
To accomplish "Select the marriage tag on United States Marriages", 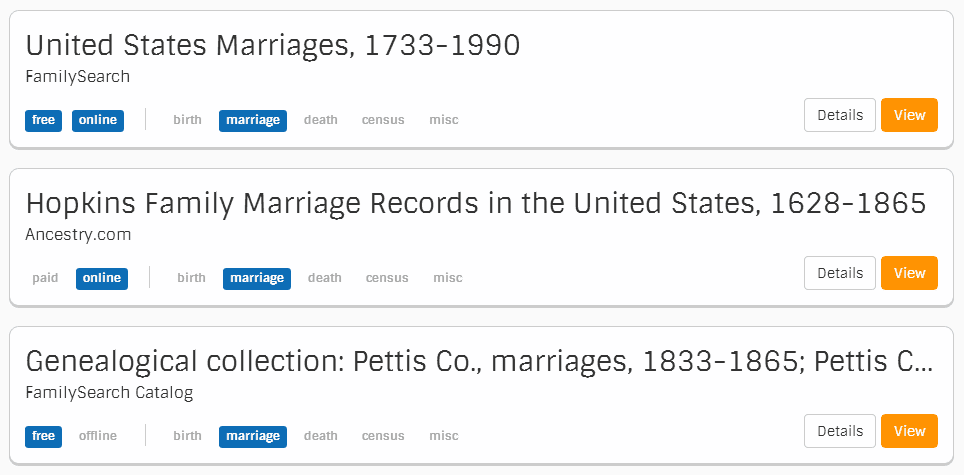I will tap(253, 120).
